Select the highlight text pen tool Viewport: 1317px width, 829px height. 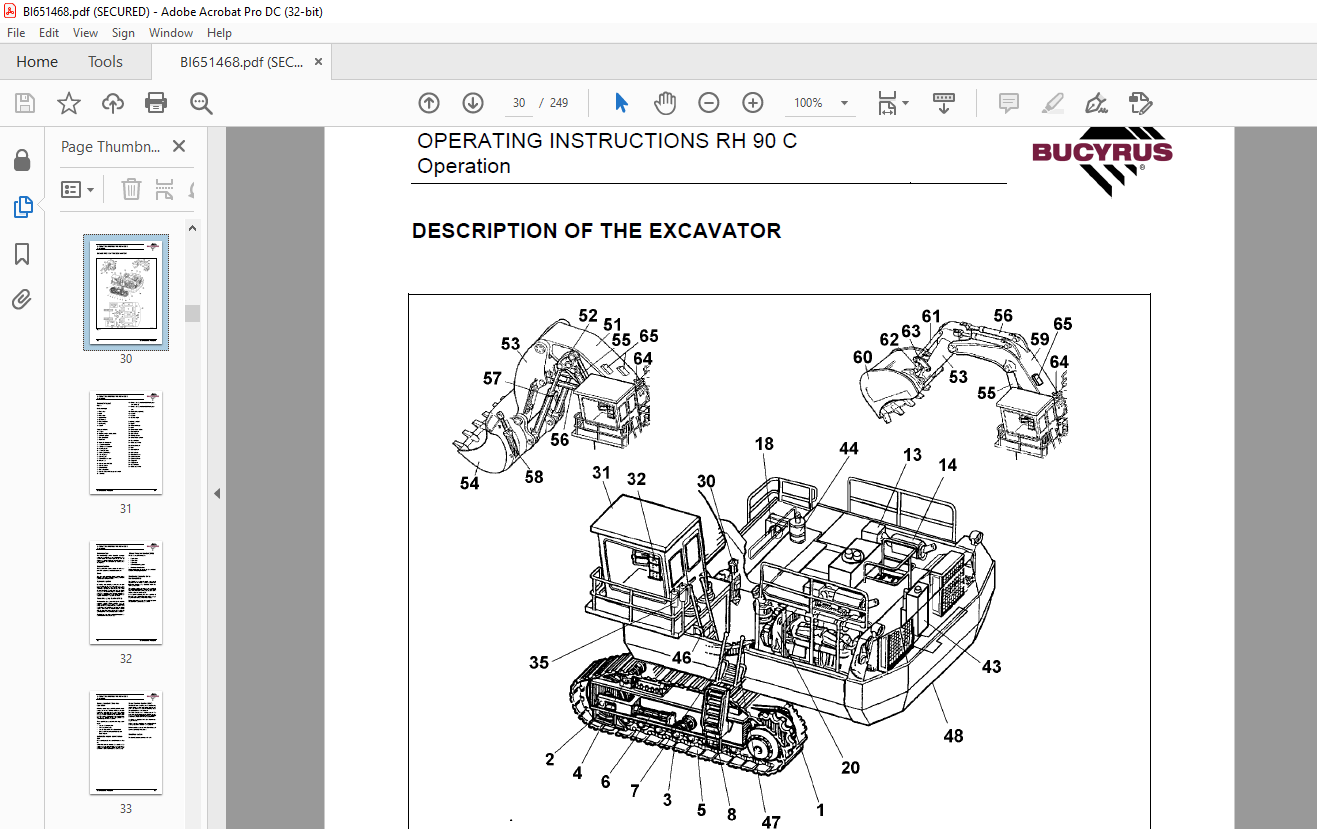[x=1052, y=103]
